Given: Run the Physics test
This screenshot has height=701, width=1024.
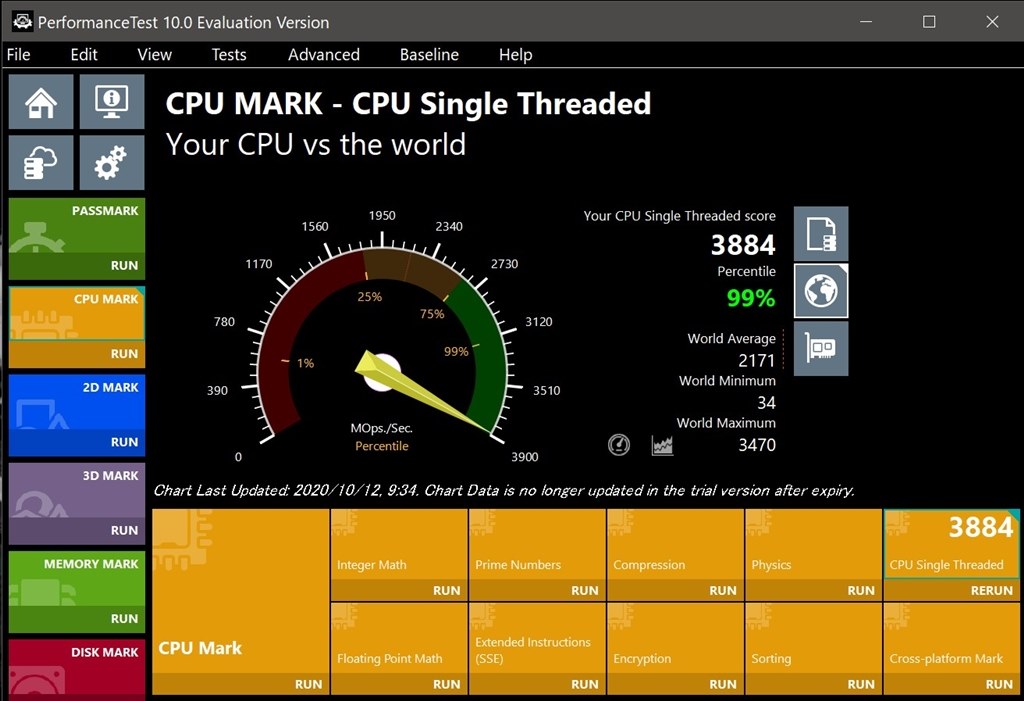Looking at the screenshot, I should 814,590.
